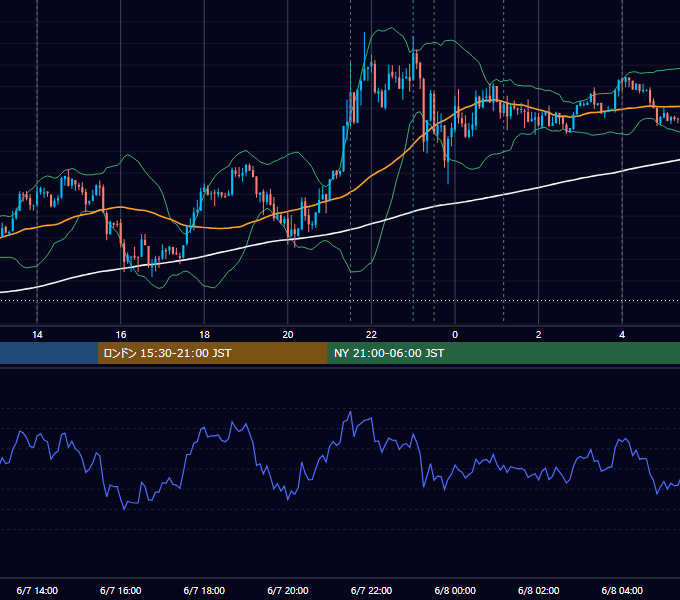680x600 pixels.
Task: Click the 22 hour label on price chart axis
Action: [371, 335]
